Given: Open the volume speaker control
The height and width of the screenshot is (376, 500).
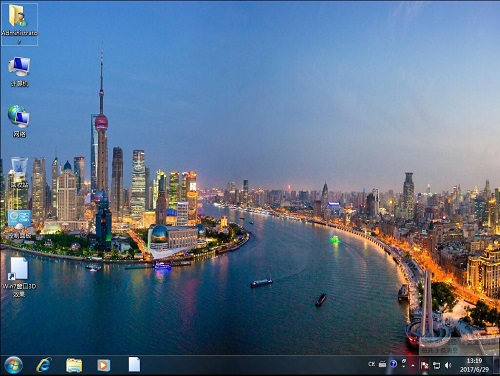Looking at the screenshot, I should 448,365.
